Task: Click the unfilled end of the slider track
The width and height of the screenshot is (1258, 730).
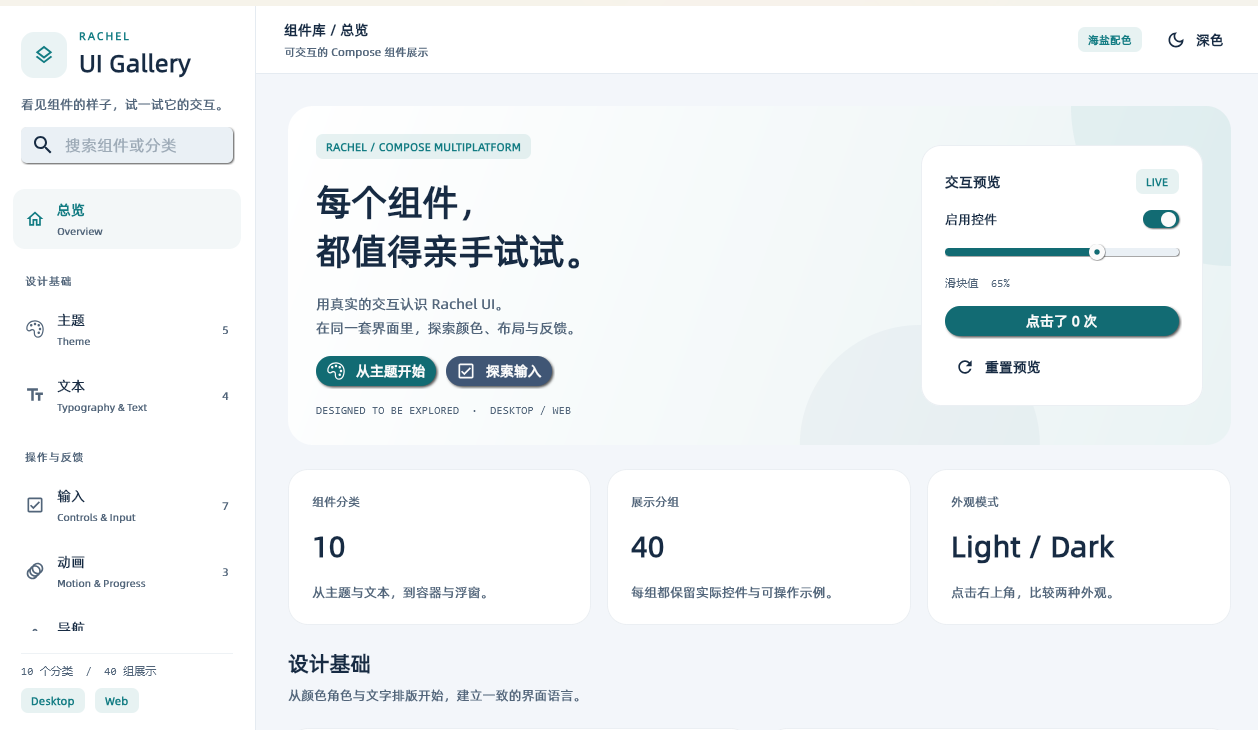Action: pos(1142,252)
